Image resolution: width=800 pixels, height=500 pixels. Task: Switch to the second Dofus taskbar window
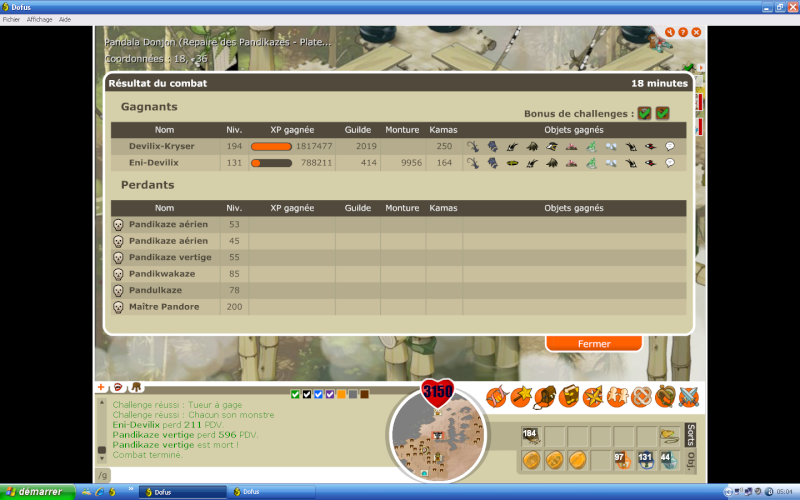point(271,492)
